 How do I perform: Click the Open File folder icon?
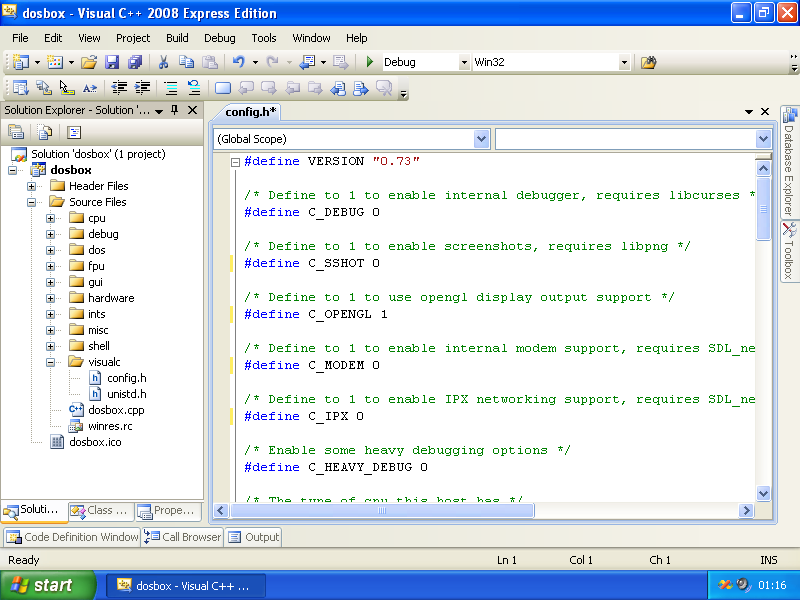(89, 62)
